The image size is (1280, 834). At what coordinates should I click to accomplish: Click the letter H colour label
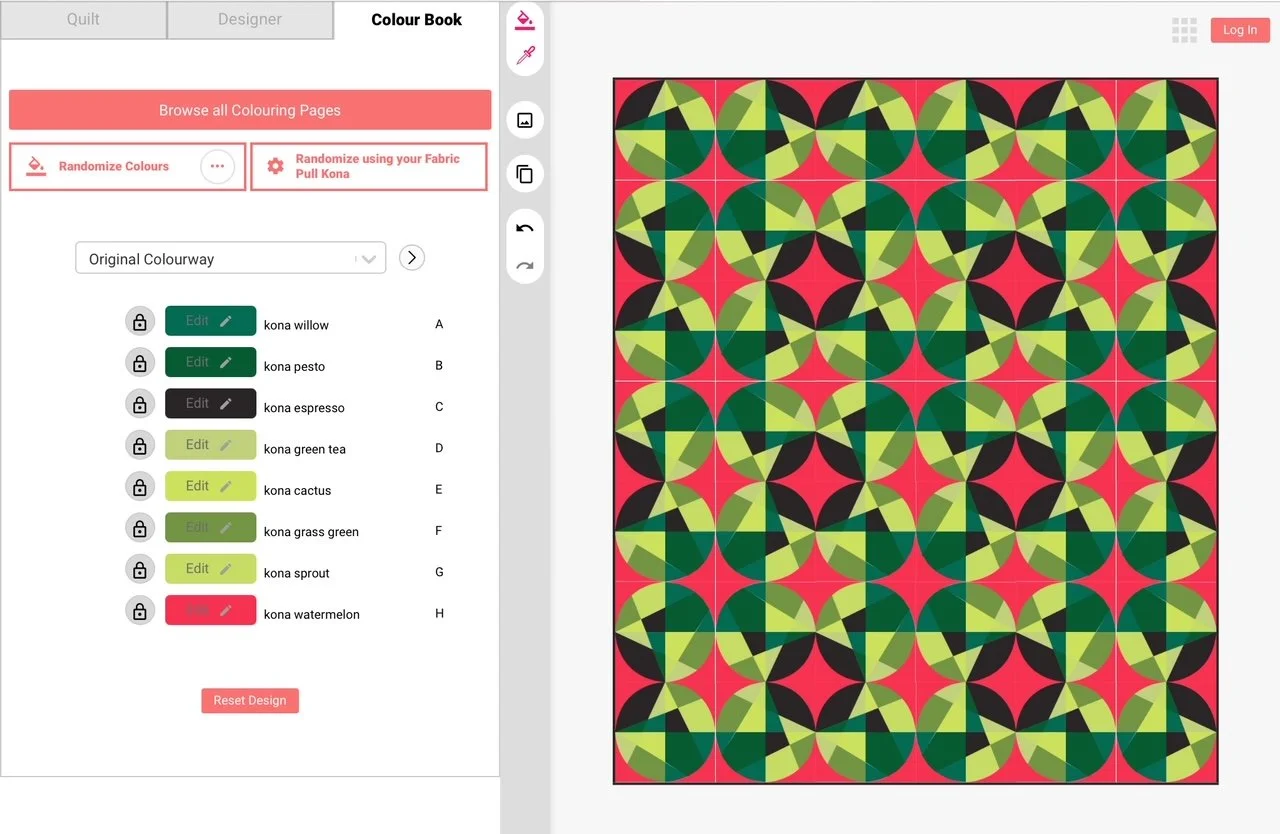(439, 613)
